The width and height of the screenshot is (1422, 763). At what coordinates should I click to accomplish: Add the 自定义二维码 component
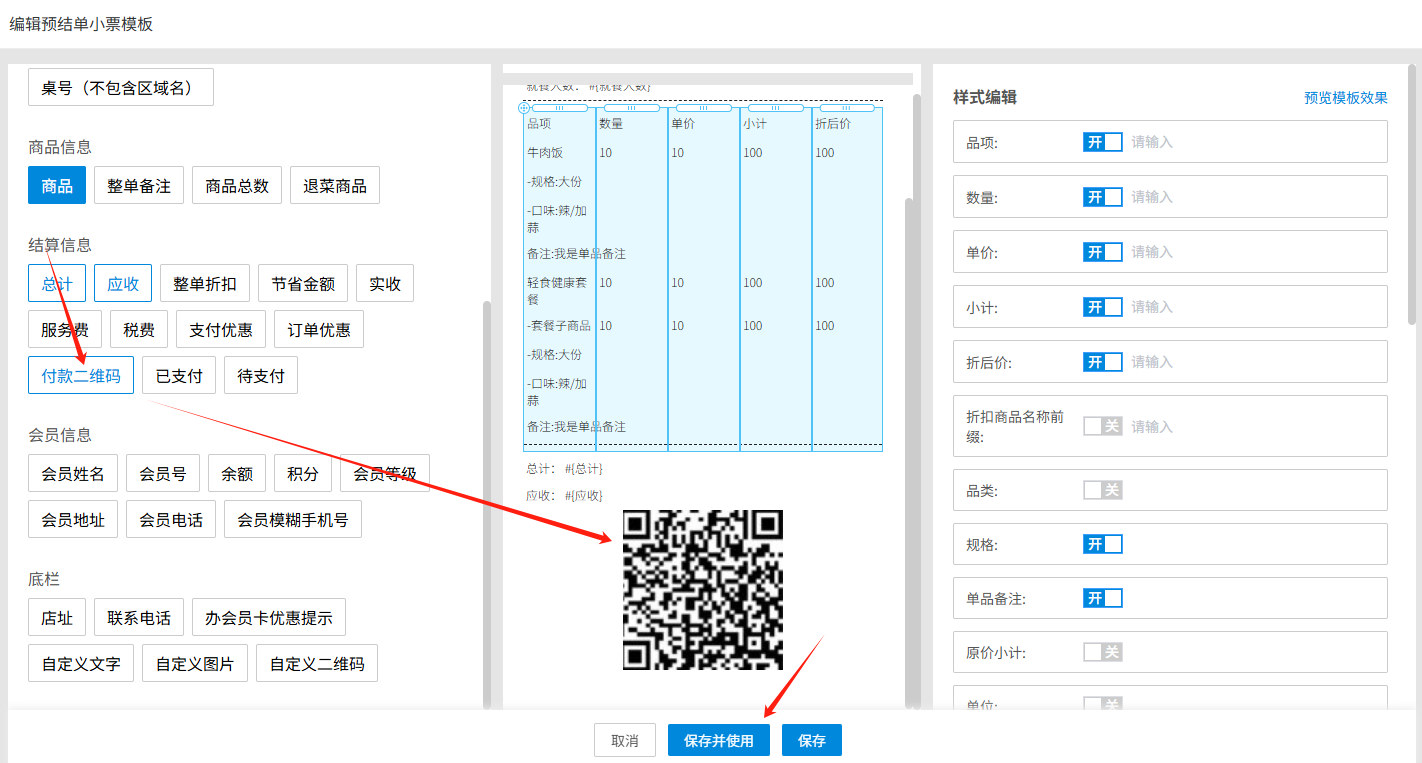[x=317, y=664]
